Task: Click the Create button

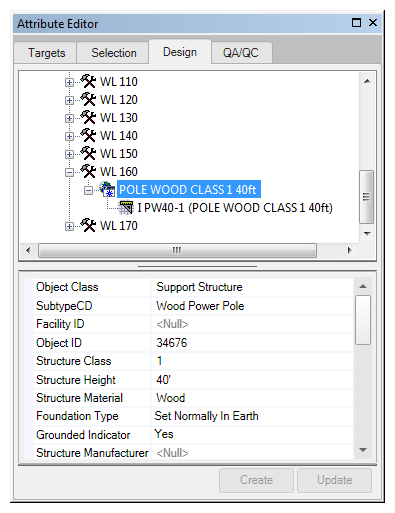Action: (x=256, y=480)
